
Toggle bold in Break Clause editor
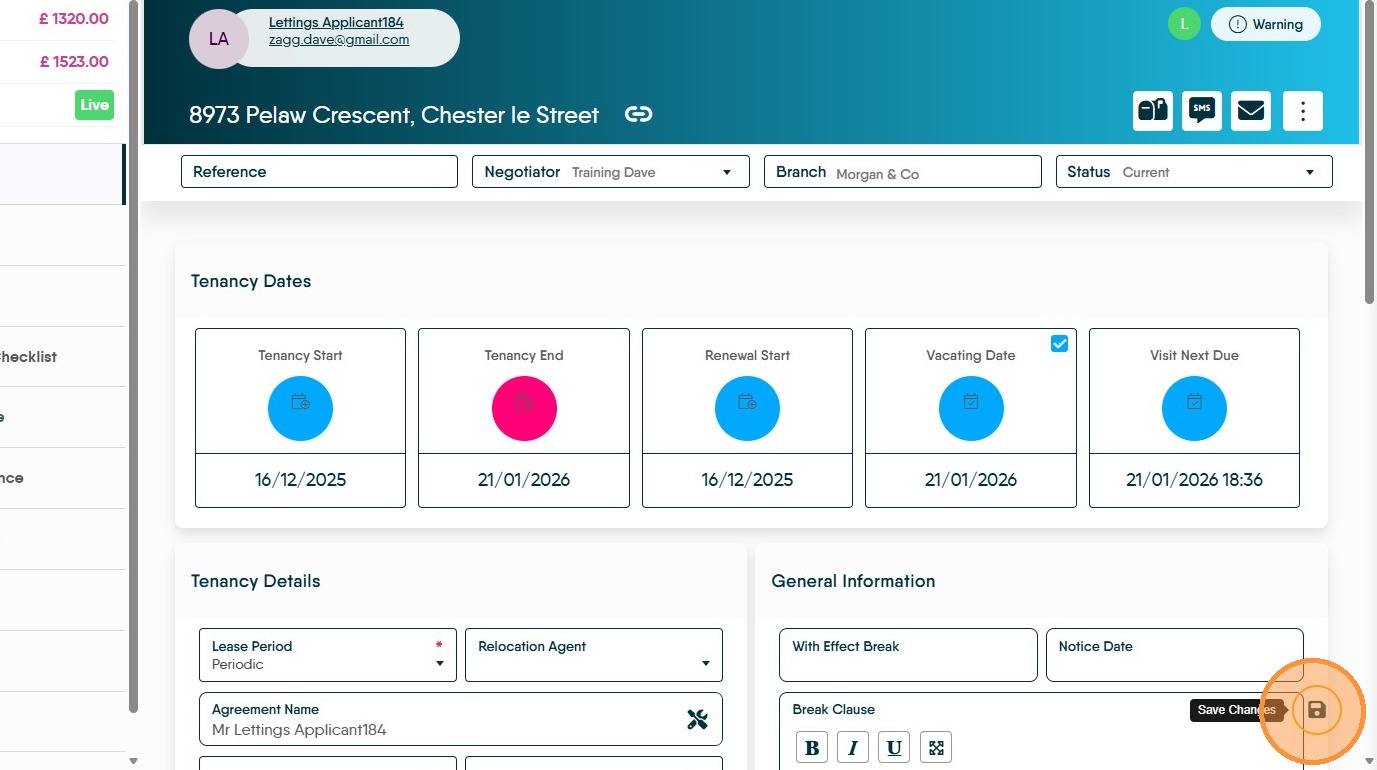[x=812, y=747]
